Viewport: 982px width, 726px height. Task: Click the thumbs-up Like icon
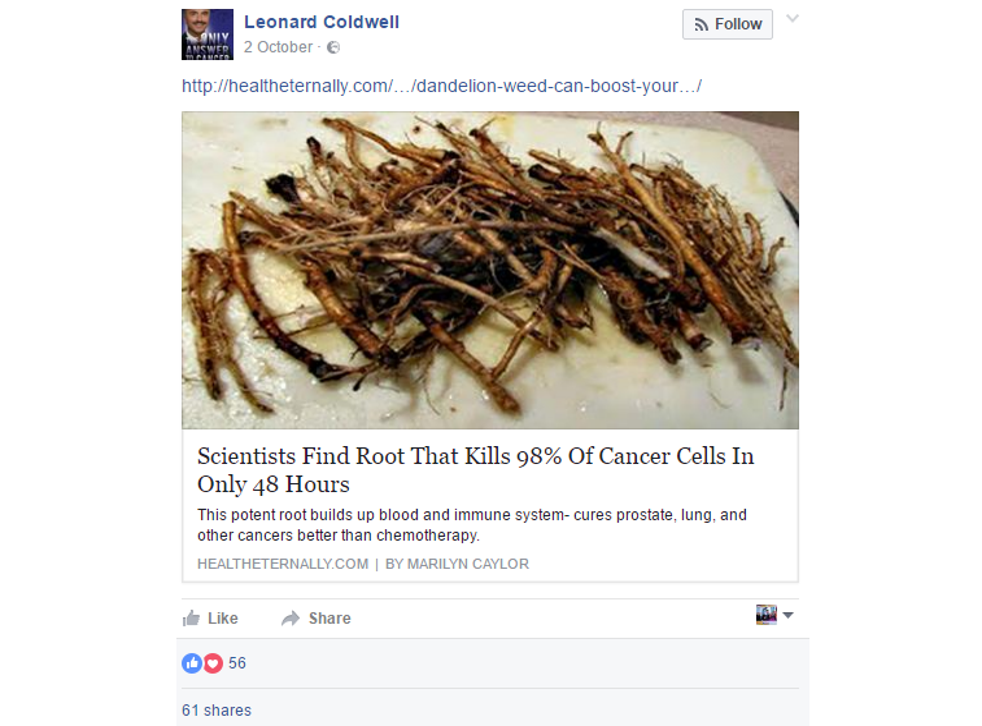pos(191,618)
